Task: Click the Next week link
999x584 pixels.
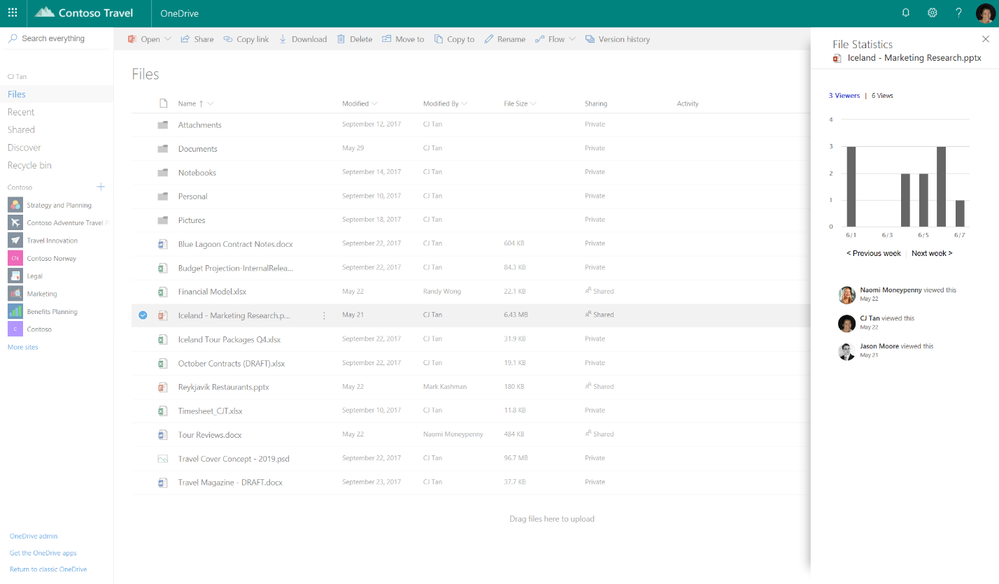Action: tap(931, 253)
